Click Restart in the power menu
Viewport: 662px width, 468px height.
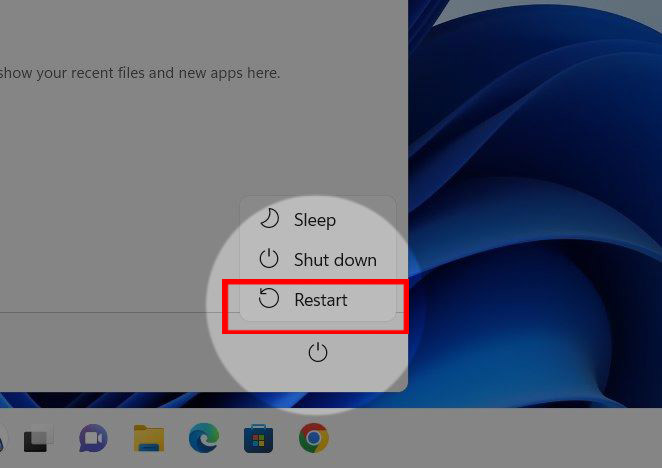(x=318, y=300)
